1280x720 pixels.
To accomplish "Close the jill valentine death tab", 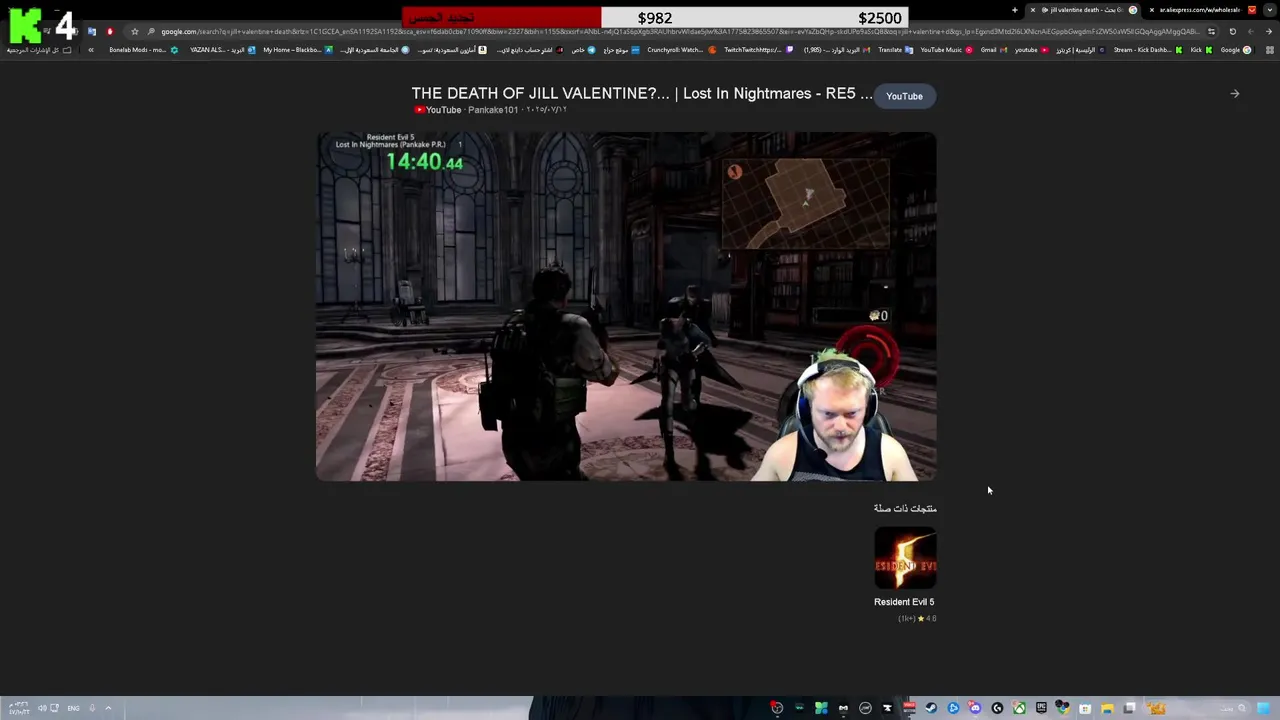I will pos(1033,10).
